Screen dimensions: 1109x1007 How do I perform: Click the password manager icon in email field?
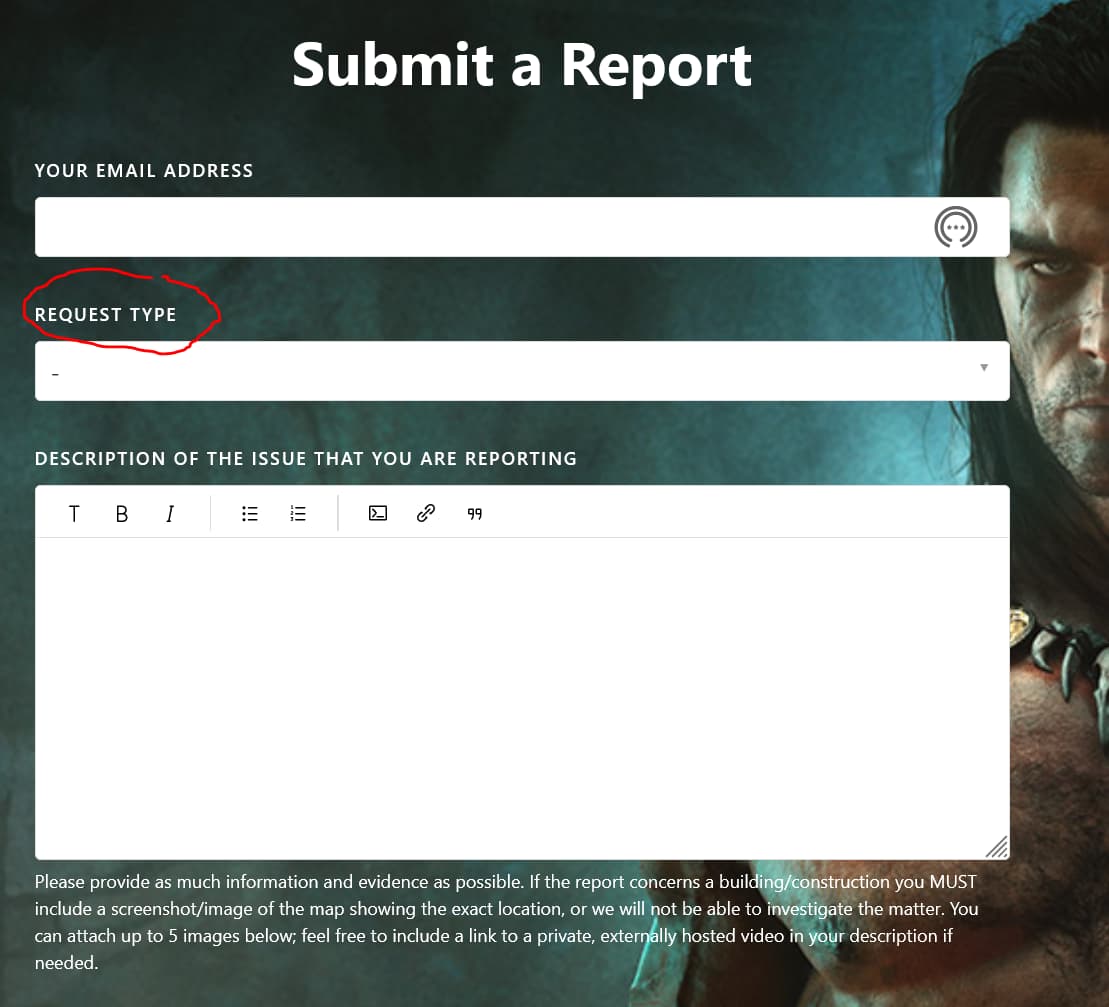pyautogui.click(x=956, y=227)
